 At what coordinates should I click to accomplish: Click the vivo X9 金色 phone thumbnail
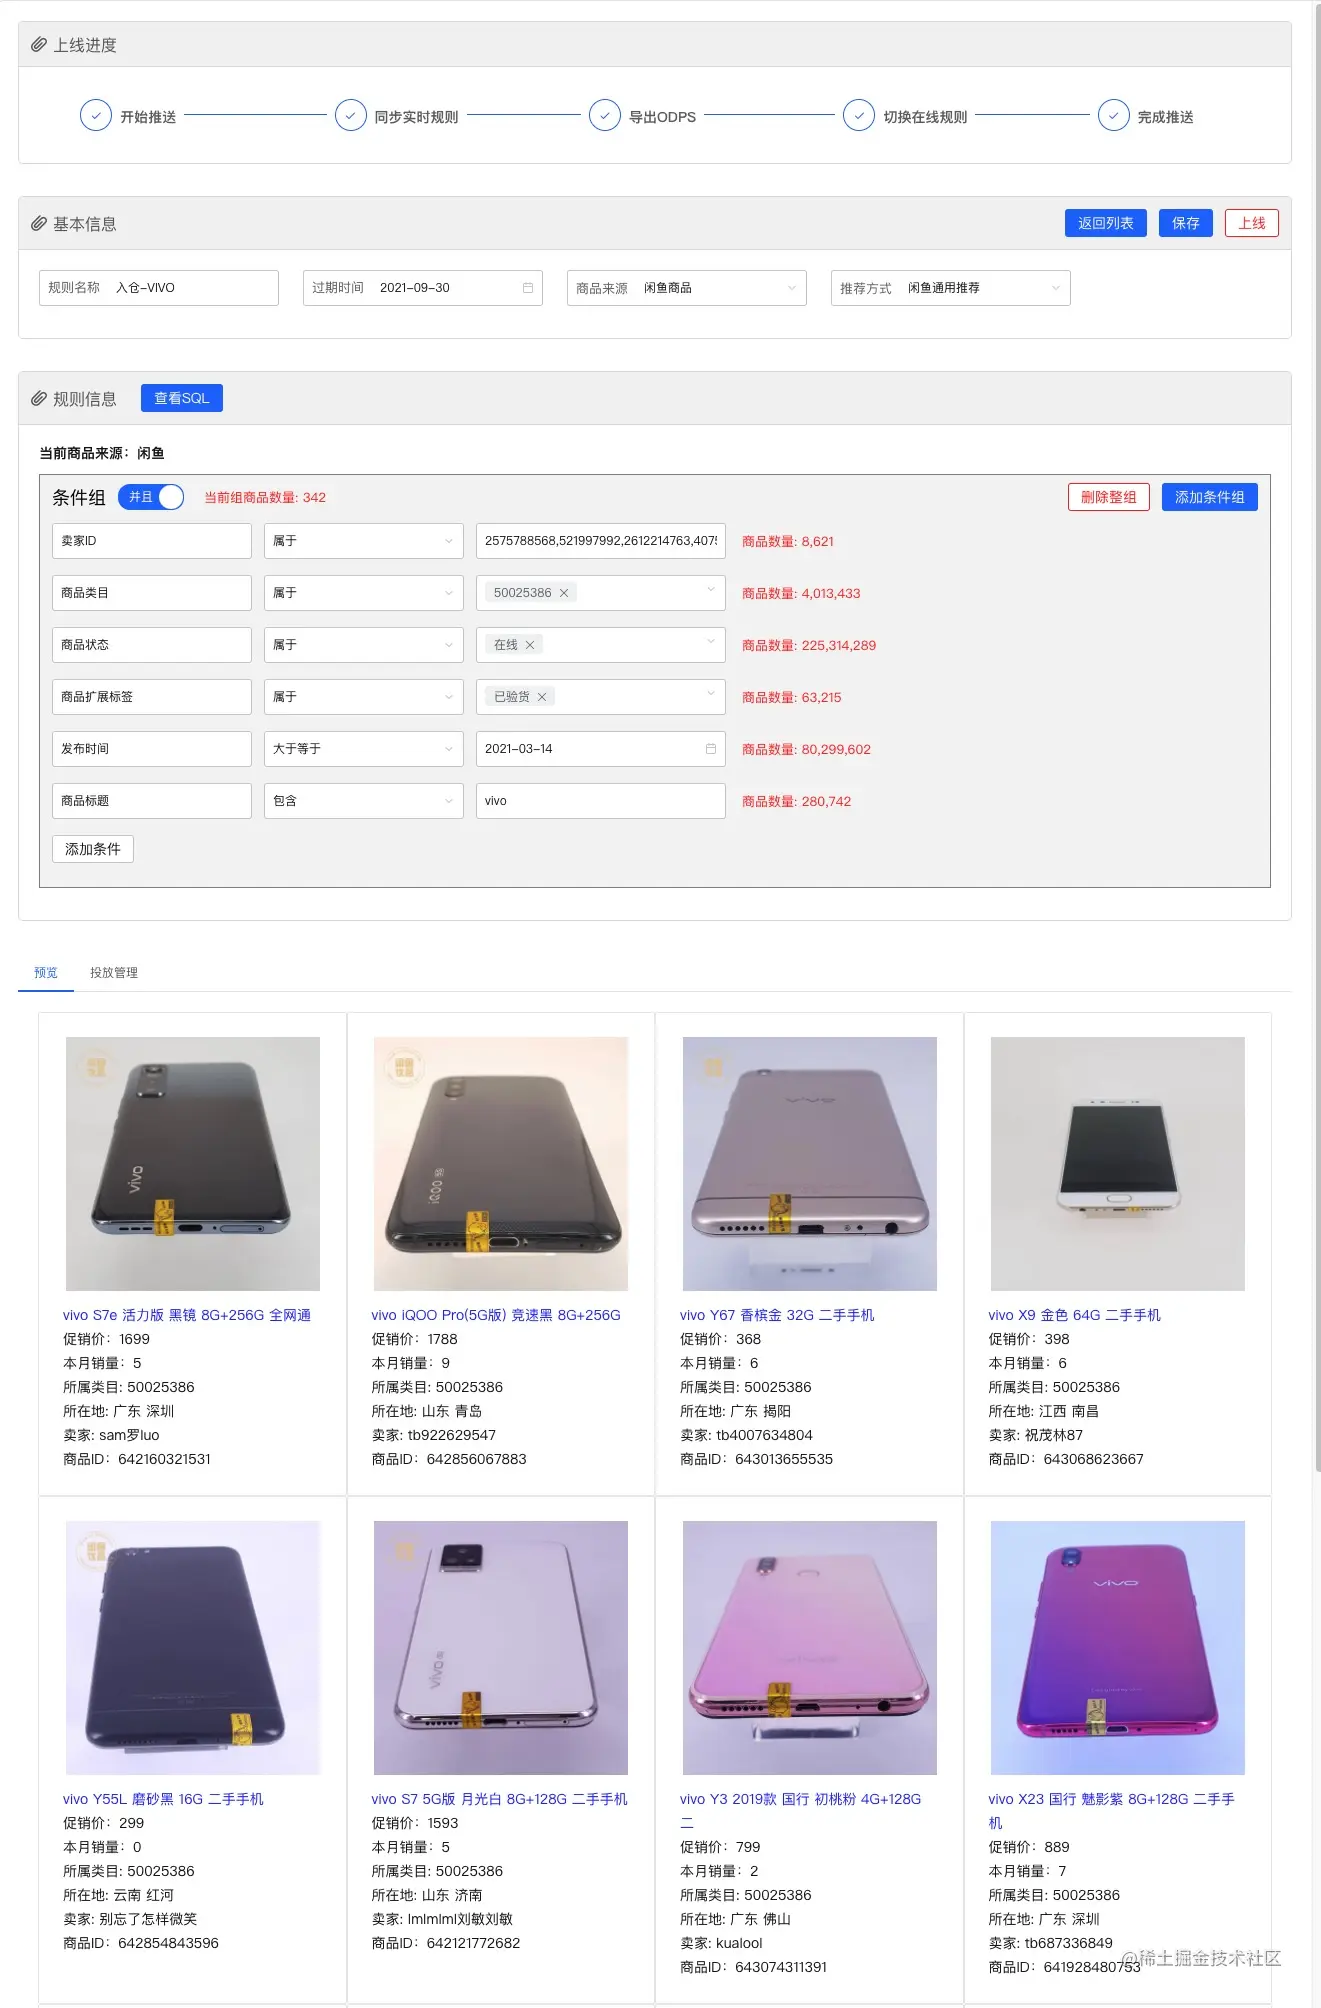(x=1118, y=1164)
